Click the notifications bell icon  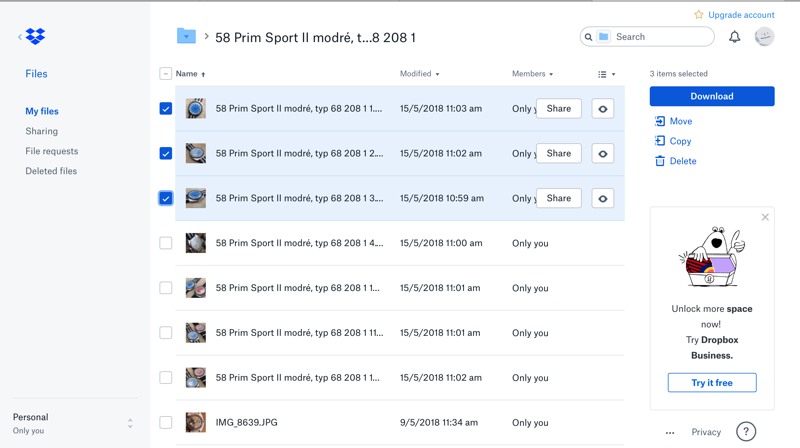point(734,37)
